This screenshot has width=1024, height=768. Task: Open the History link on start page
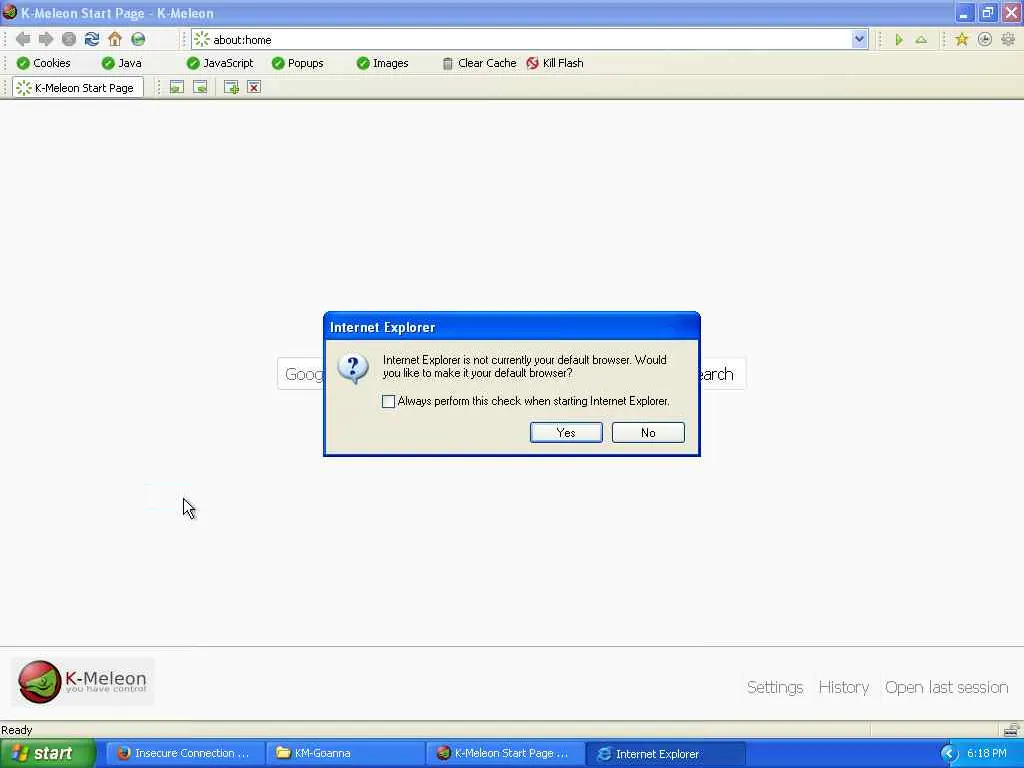pos(844,687)
